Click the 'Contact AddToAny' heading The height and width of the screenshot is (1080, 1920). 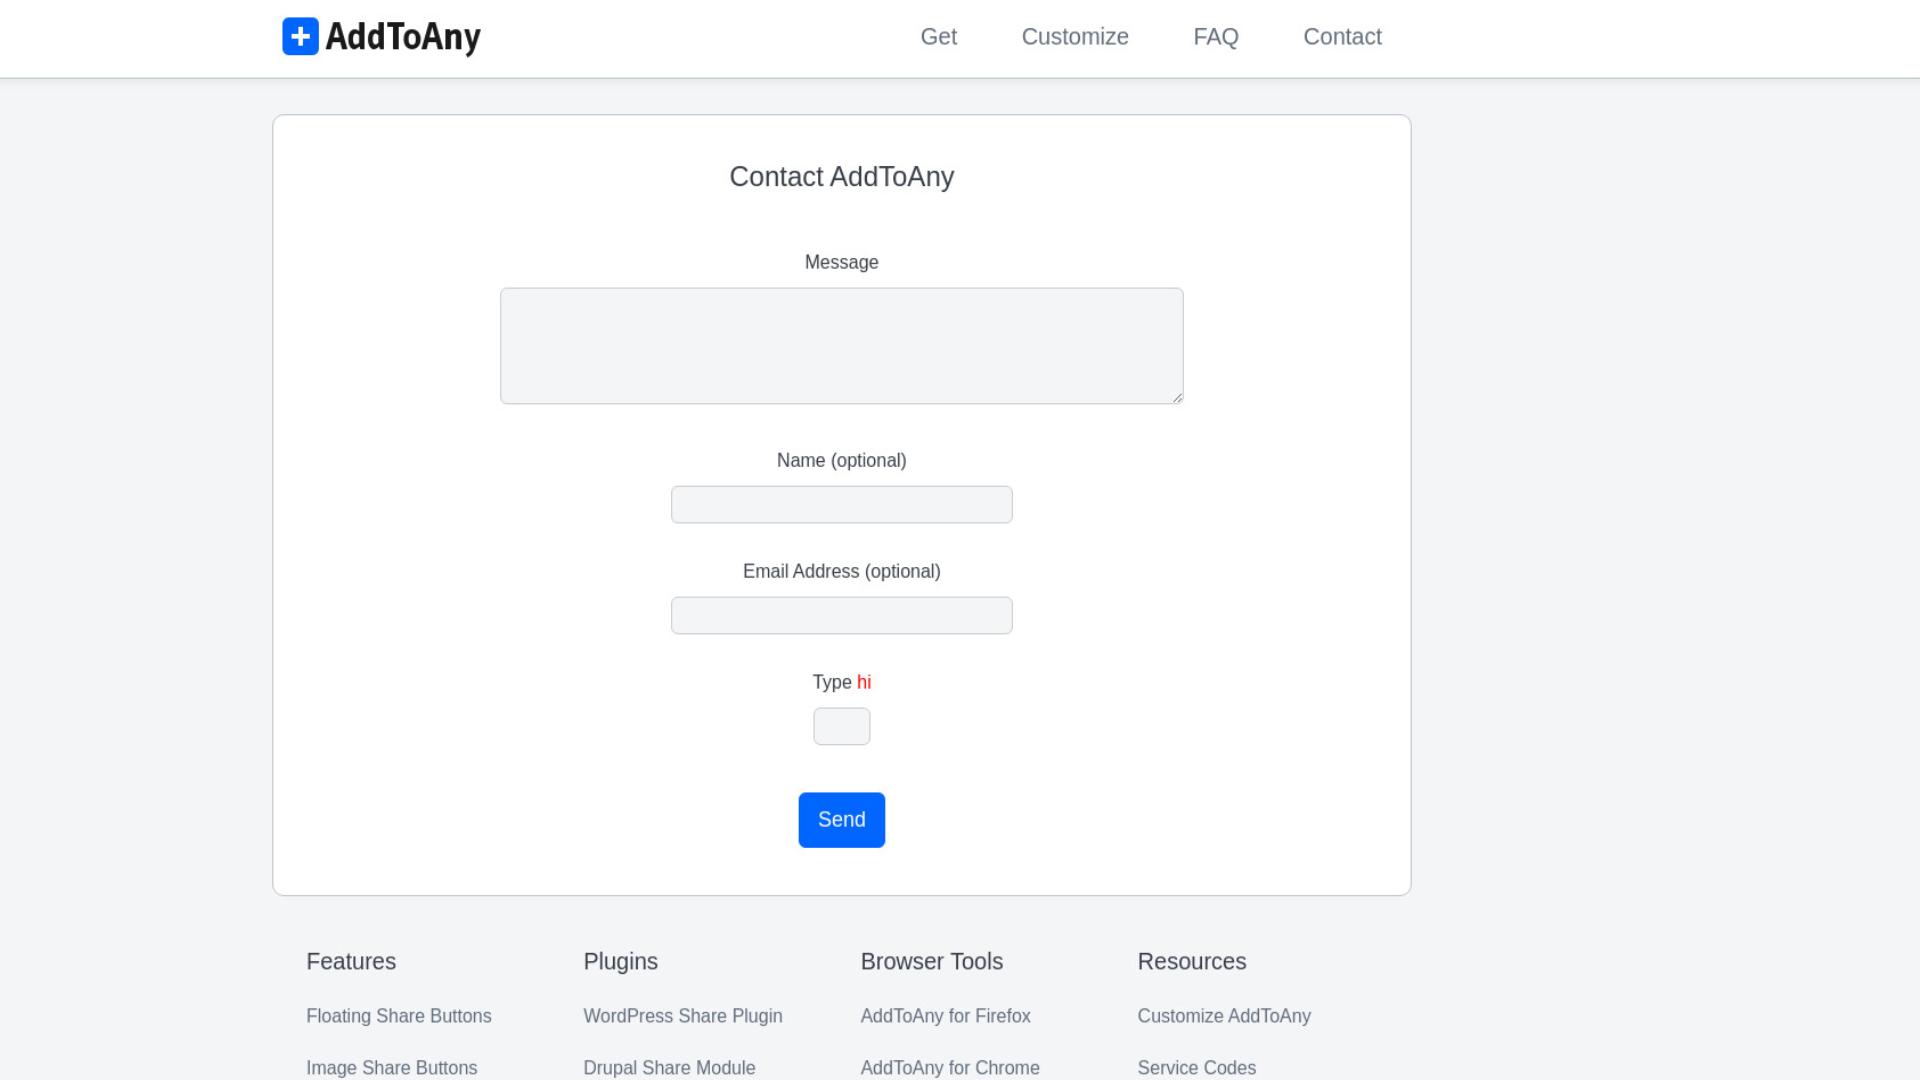click(x=841, y=177)
